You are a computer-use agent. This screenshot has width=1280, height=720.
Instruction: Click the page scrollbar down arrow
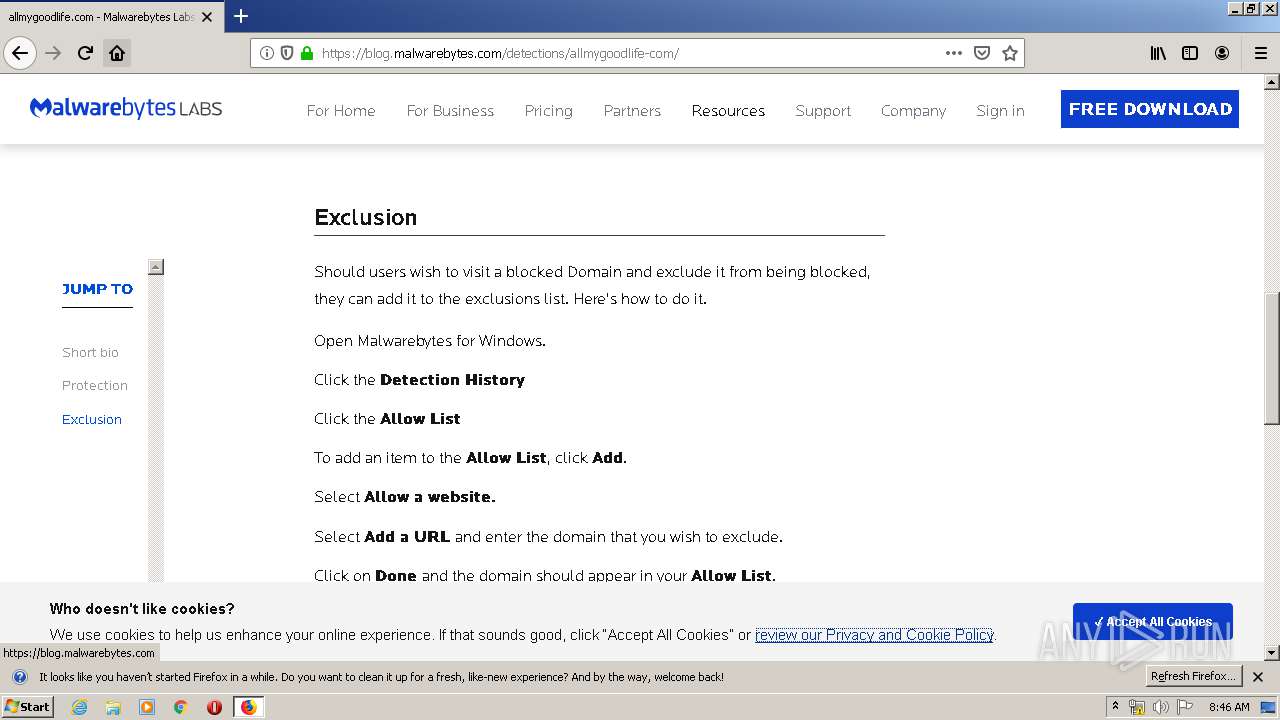click(x=1272, y=653)
